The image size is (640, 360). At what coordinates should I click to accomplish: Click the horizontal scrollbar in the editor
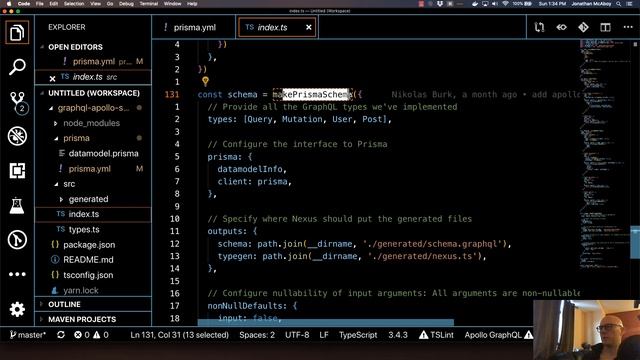[x=325, y=322]
